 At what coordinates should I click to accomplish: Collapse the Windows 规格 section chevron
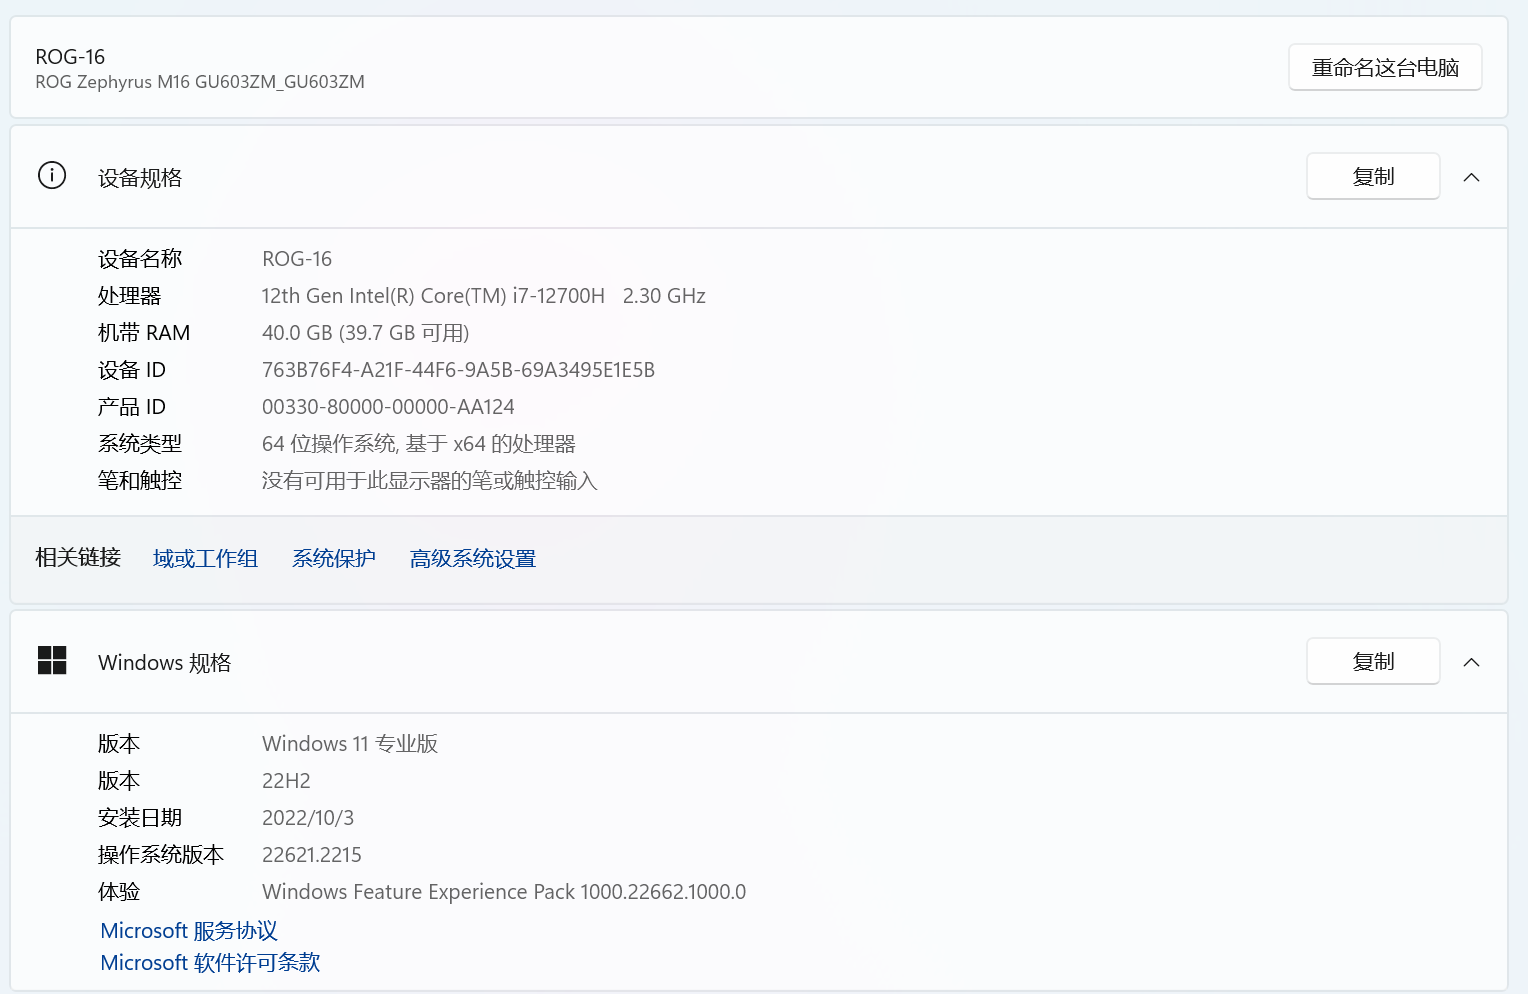tap(1471, 662)
